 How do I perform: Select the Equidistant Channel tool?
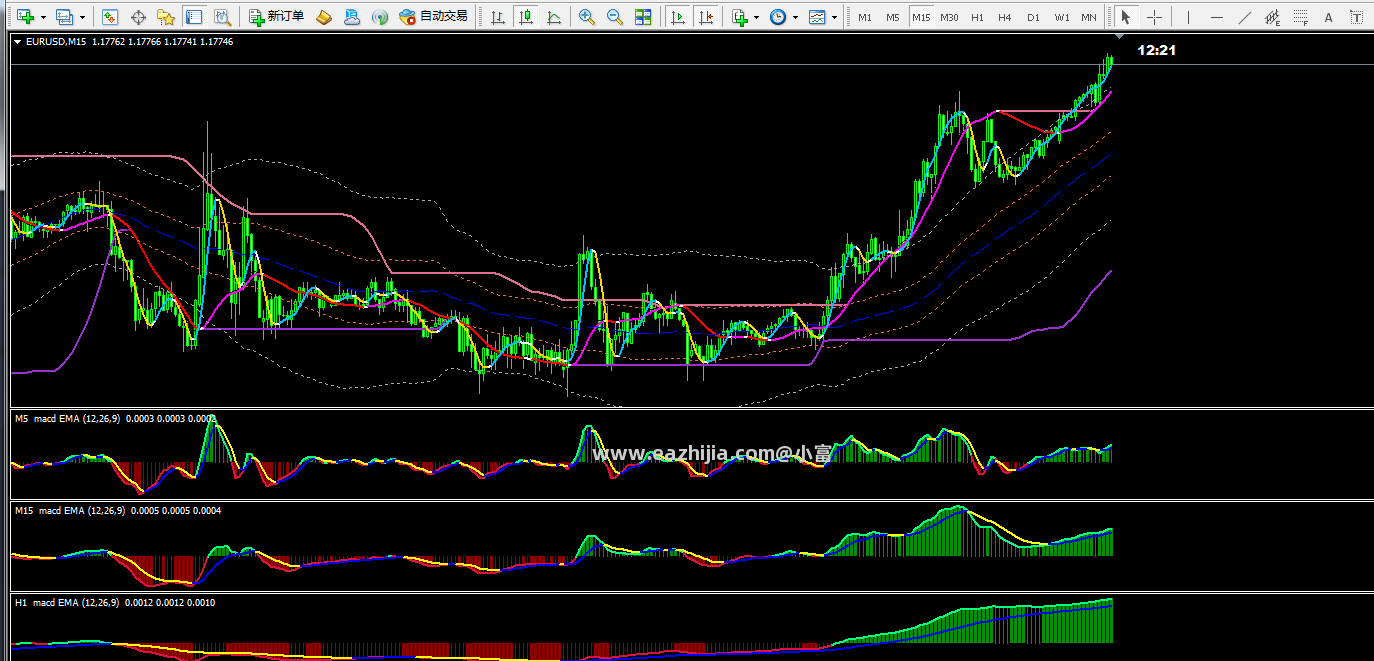(x=1272, y=17)
